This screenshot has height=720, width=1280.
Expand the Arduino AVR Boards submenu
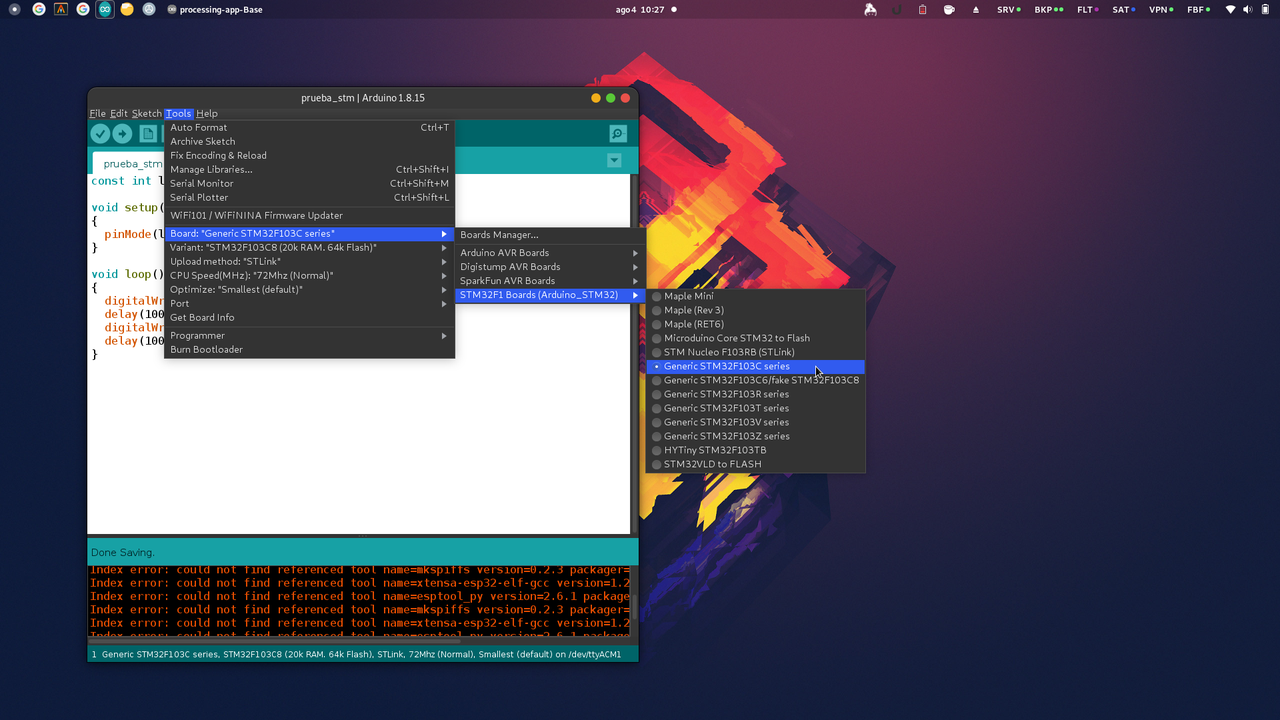click(x=550, y=253)
